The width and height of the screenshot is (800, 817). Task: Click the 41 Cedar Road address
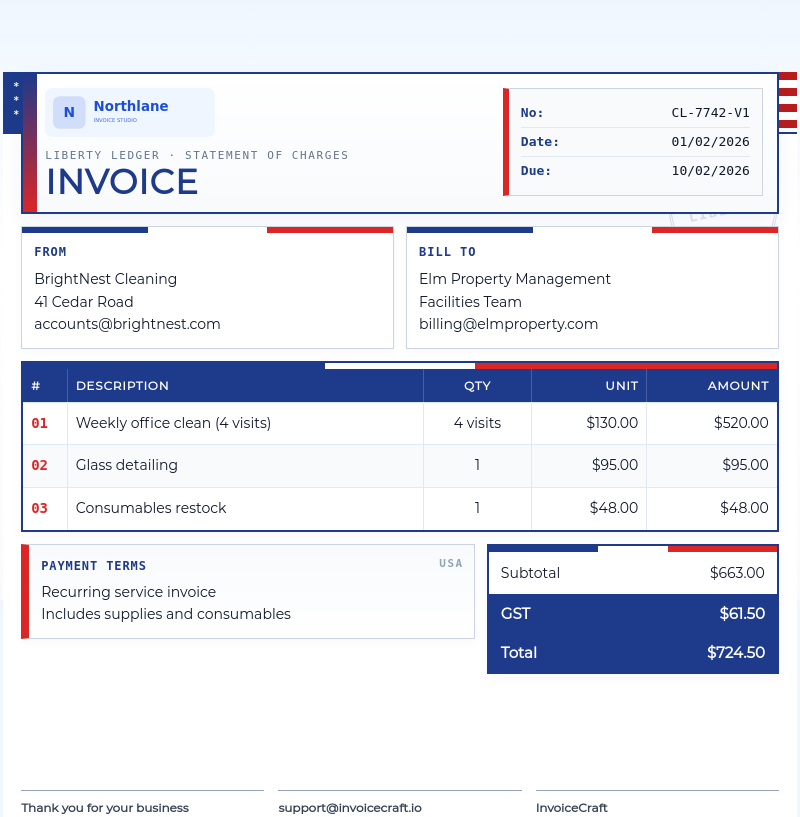(x=84, y=302)
